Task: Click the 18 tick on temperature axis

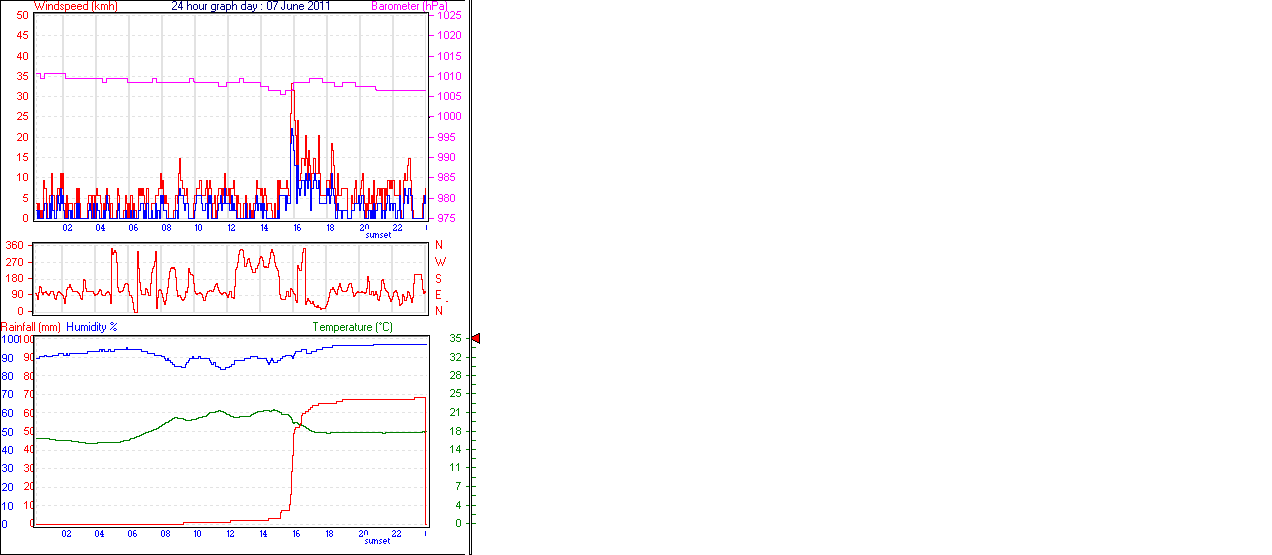Action: 455,431
